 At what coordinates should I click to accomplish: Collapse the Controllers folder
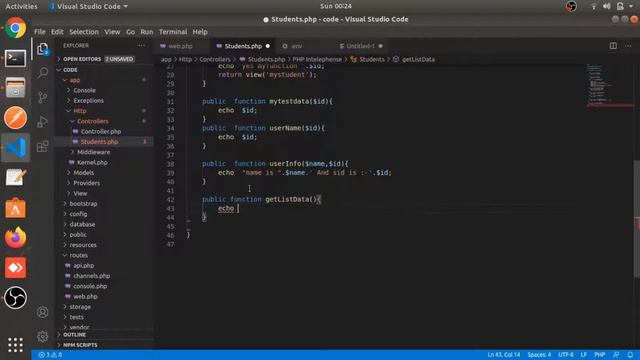[x=104, y=121]
